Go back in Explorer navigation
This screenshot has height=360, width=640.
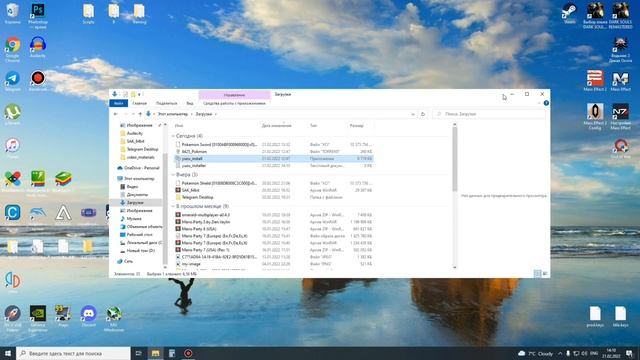click(x=116, y=114)
